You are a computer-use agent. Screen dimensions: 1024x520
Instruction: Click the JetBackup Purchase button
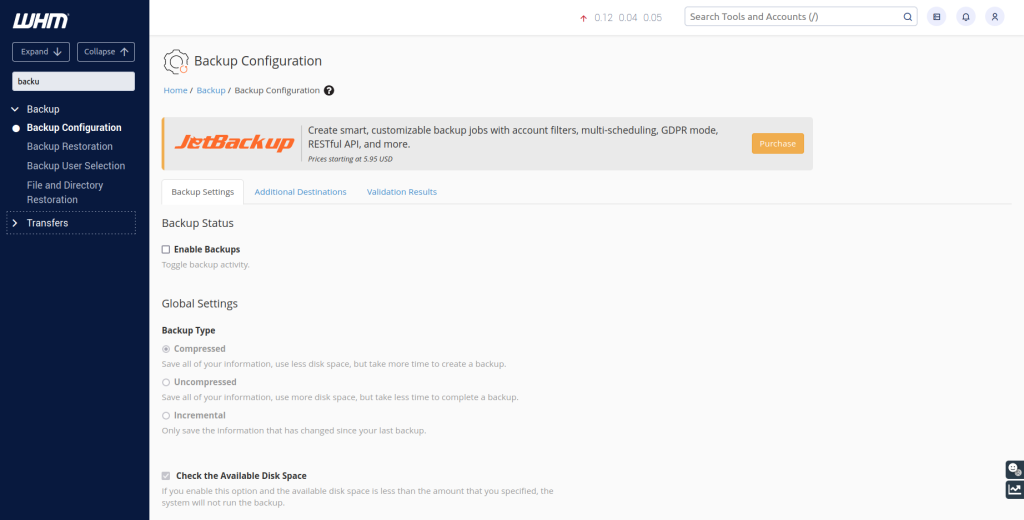(777, 144)
